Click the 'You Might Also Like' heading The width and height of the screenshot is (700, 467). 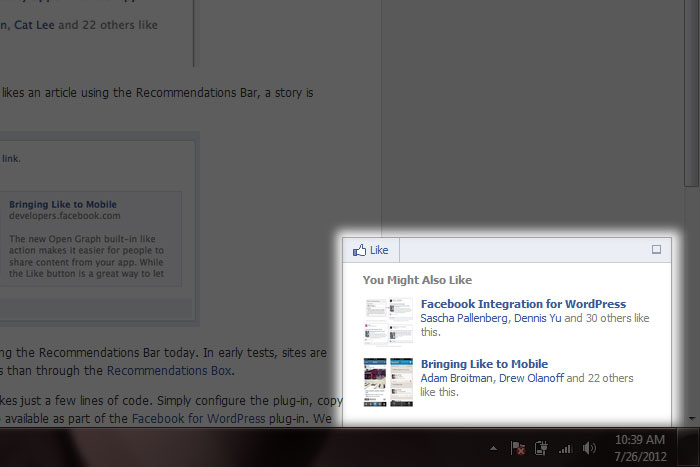(417, 280)
